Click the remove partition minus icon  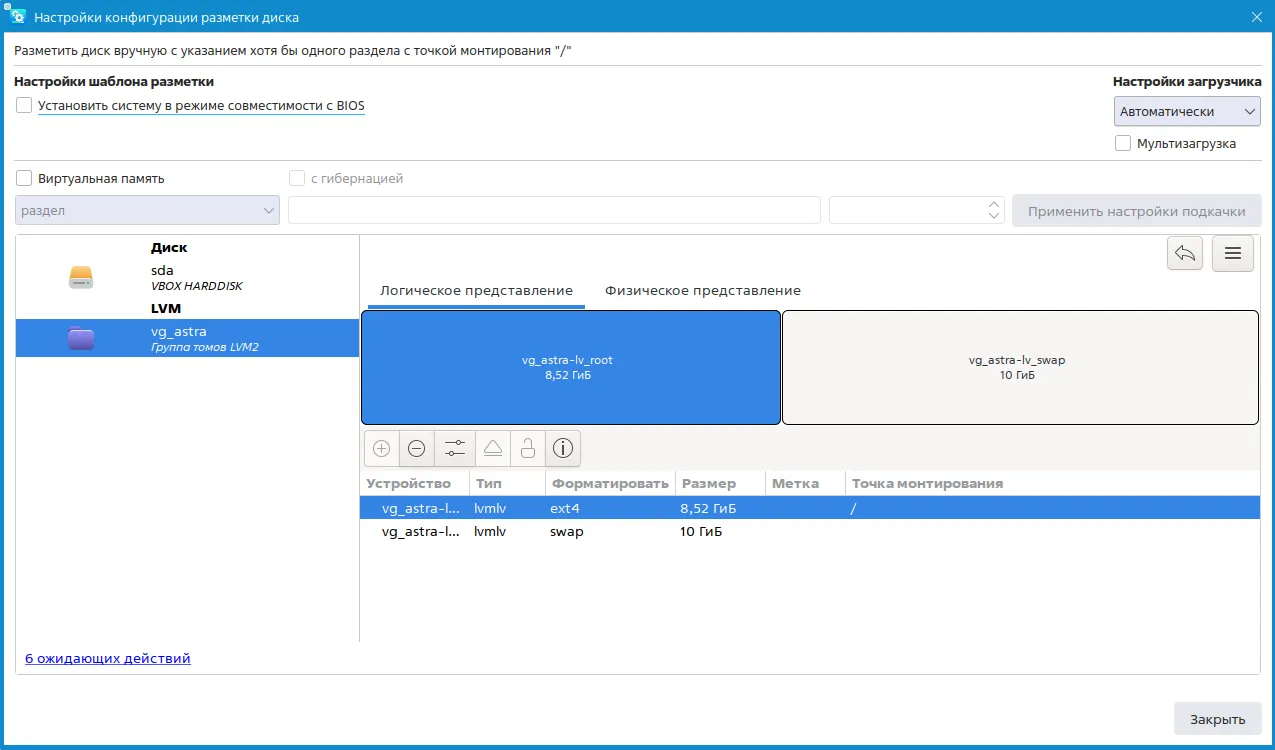[417, 449]
